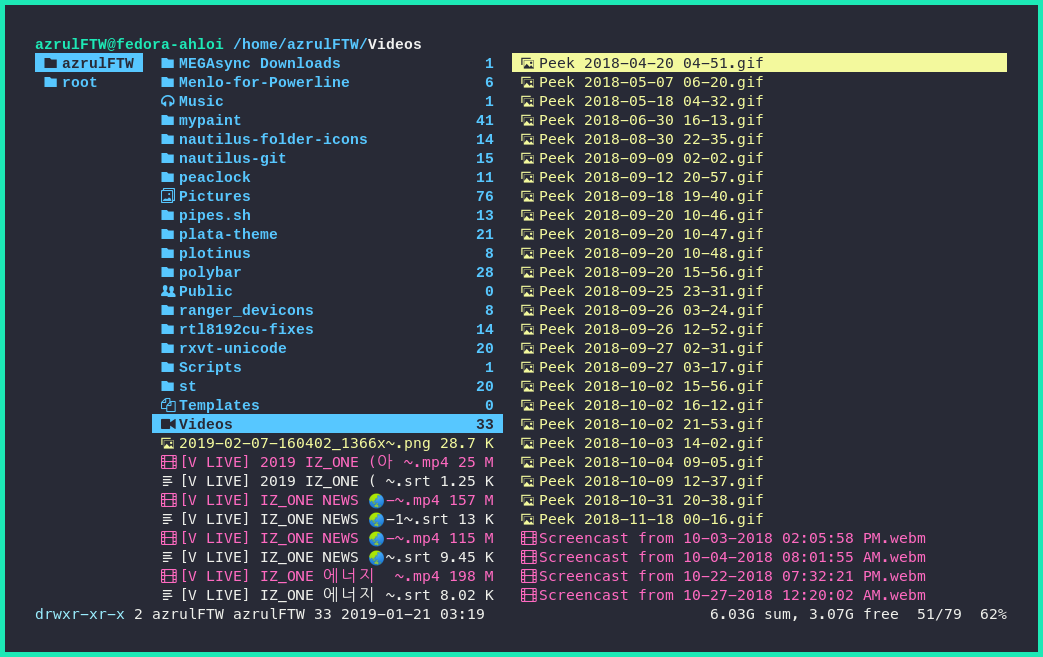Open the ranger_devicons folder

[x=327, y=311]
